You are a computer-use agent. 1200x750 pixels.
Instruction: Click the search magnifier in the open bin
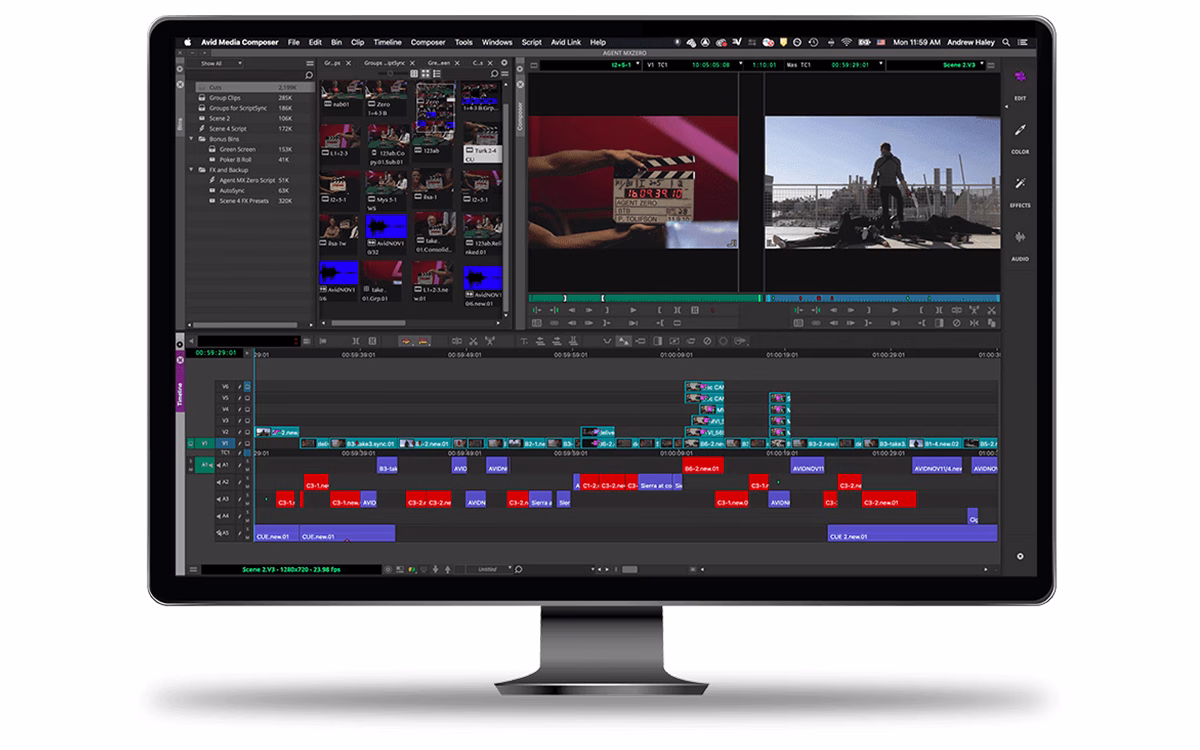[x=494, y=75]
